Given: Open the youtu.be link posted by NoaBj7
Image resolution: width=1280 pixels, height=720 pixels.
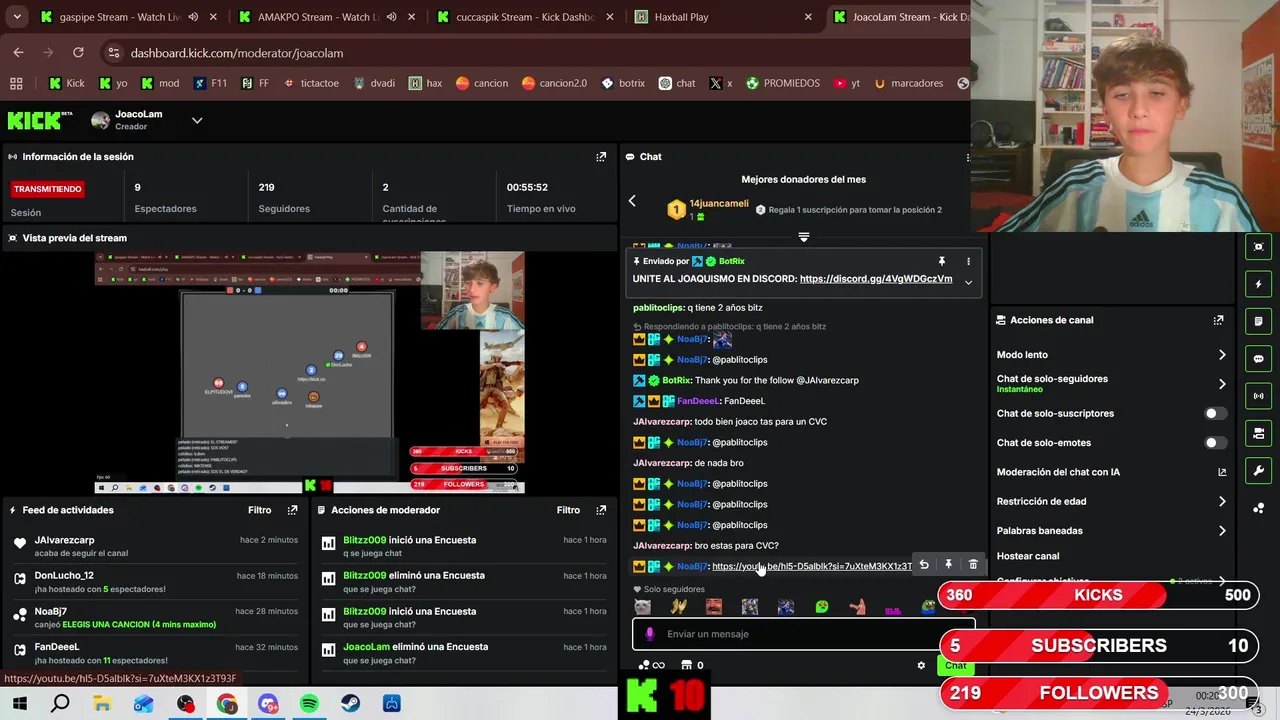Looking at the screenshot, I should point(811,567).
